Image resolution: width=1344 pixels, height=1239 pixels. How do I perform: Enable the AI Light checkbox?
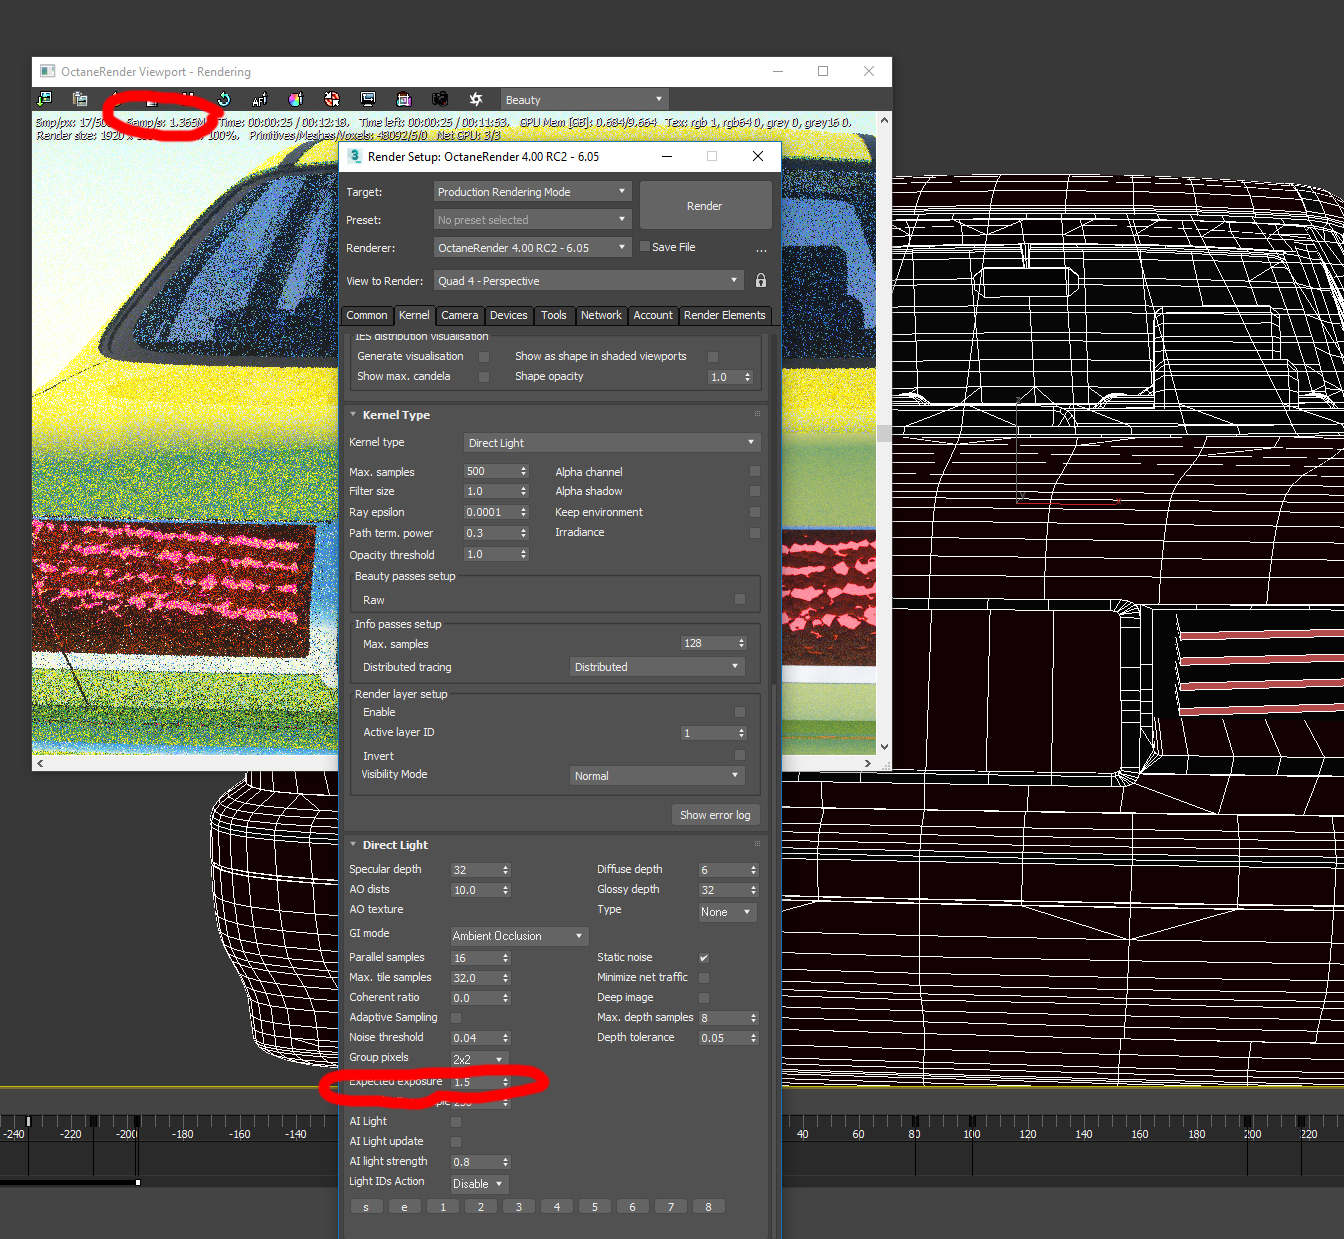click(456, 1122)
